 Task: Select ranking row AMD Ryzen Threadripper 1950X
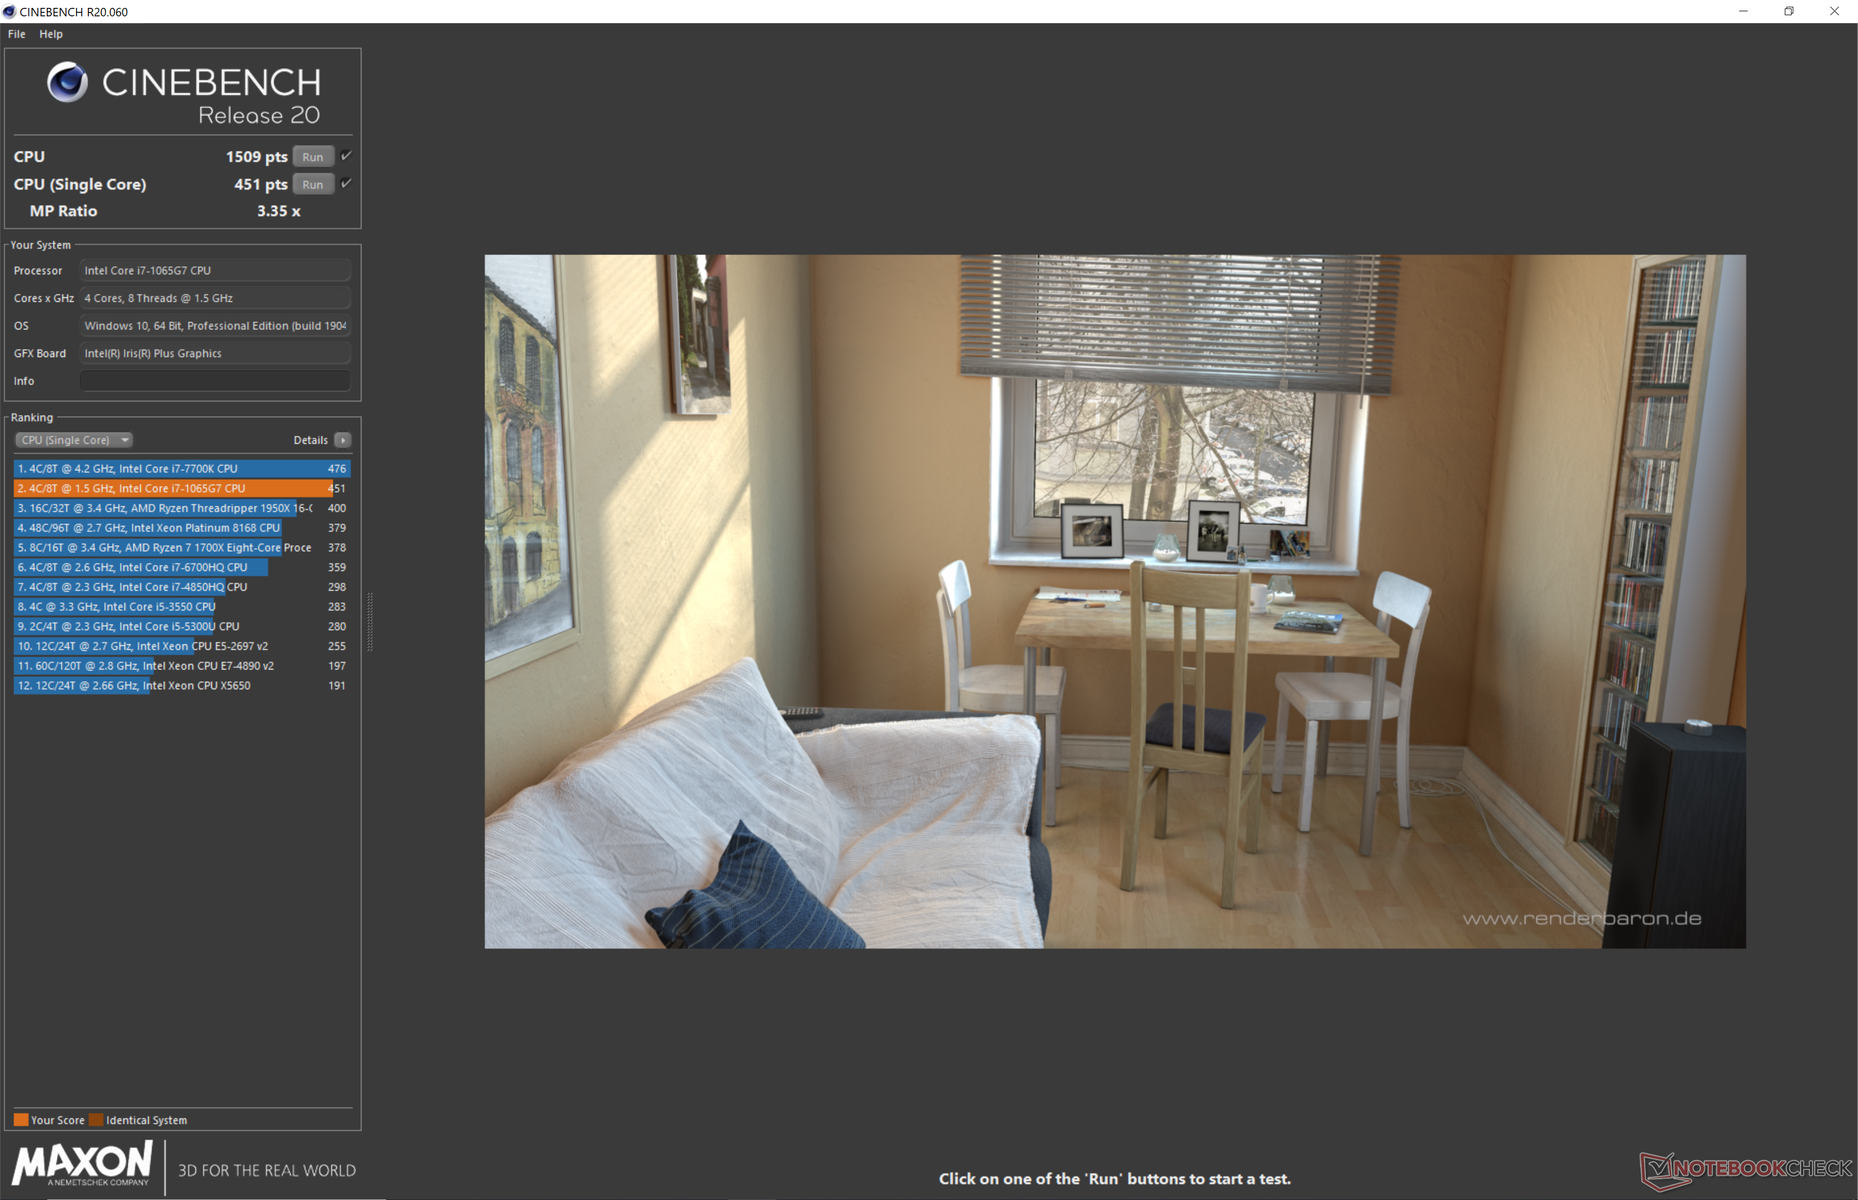[182, 508]
